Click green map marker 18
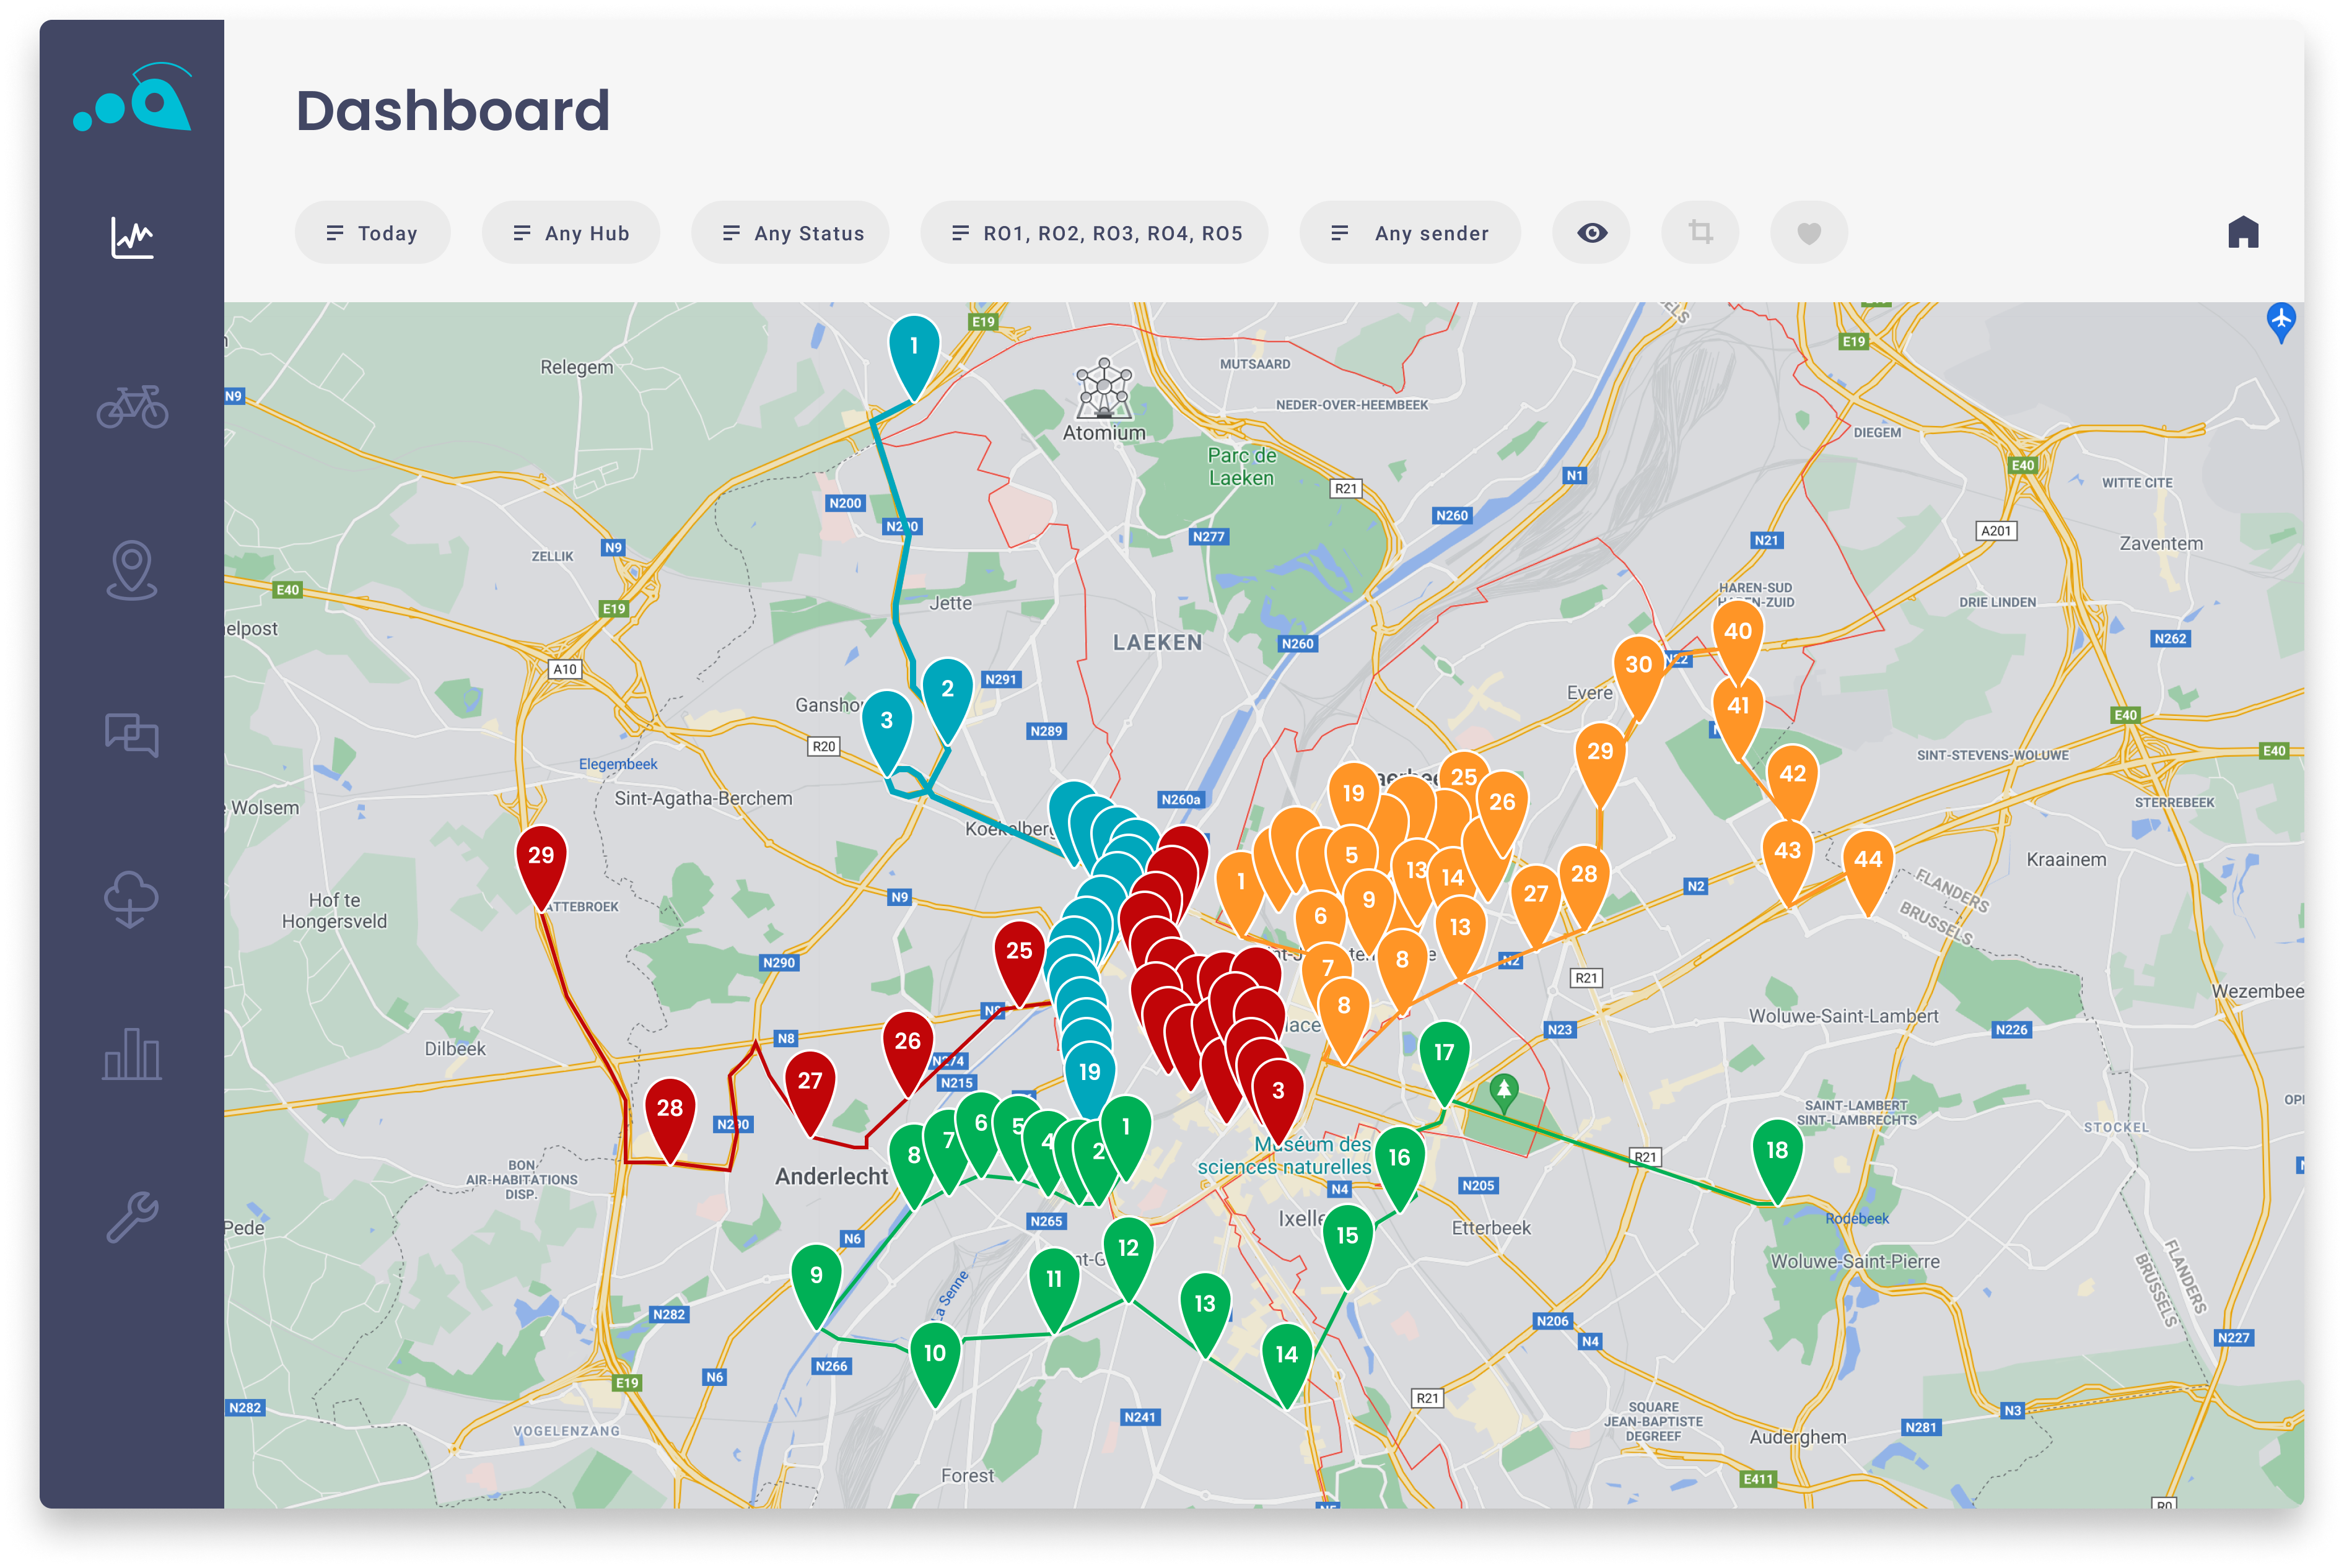Screen dimensions: 2344x1568 [1777, 1153]
